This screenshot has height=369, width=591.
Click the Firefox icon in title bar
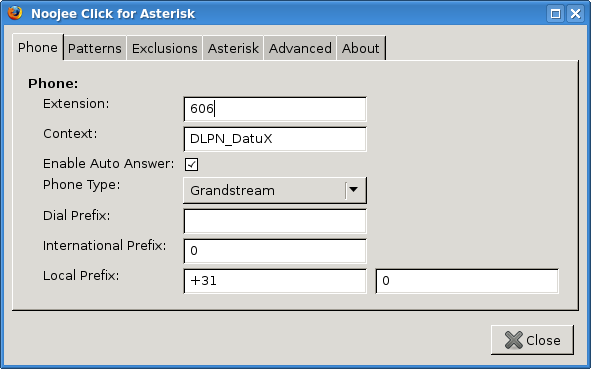[x=15, y=13]
